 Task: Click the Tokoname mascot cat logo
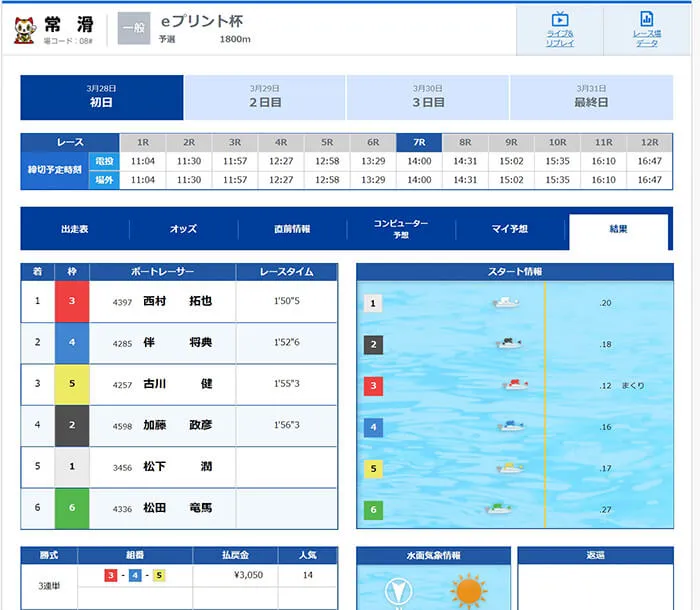pyautogui.click(x=24, y=30)
